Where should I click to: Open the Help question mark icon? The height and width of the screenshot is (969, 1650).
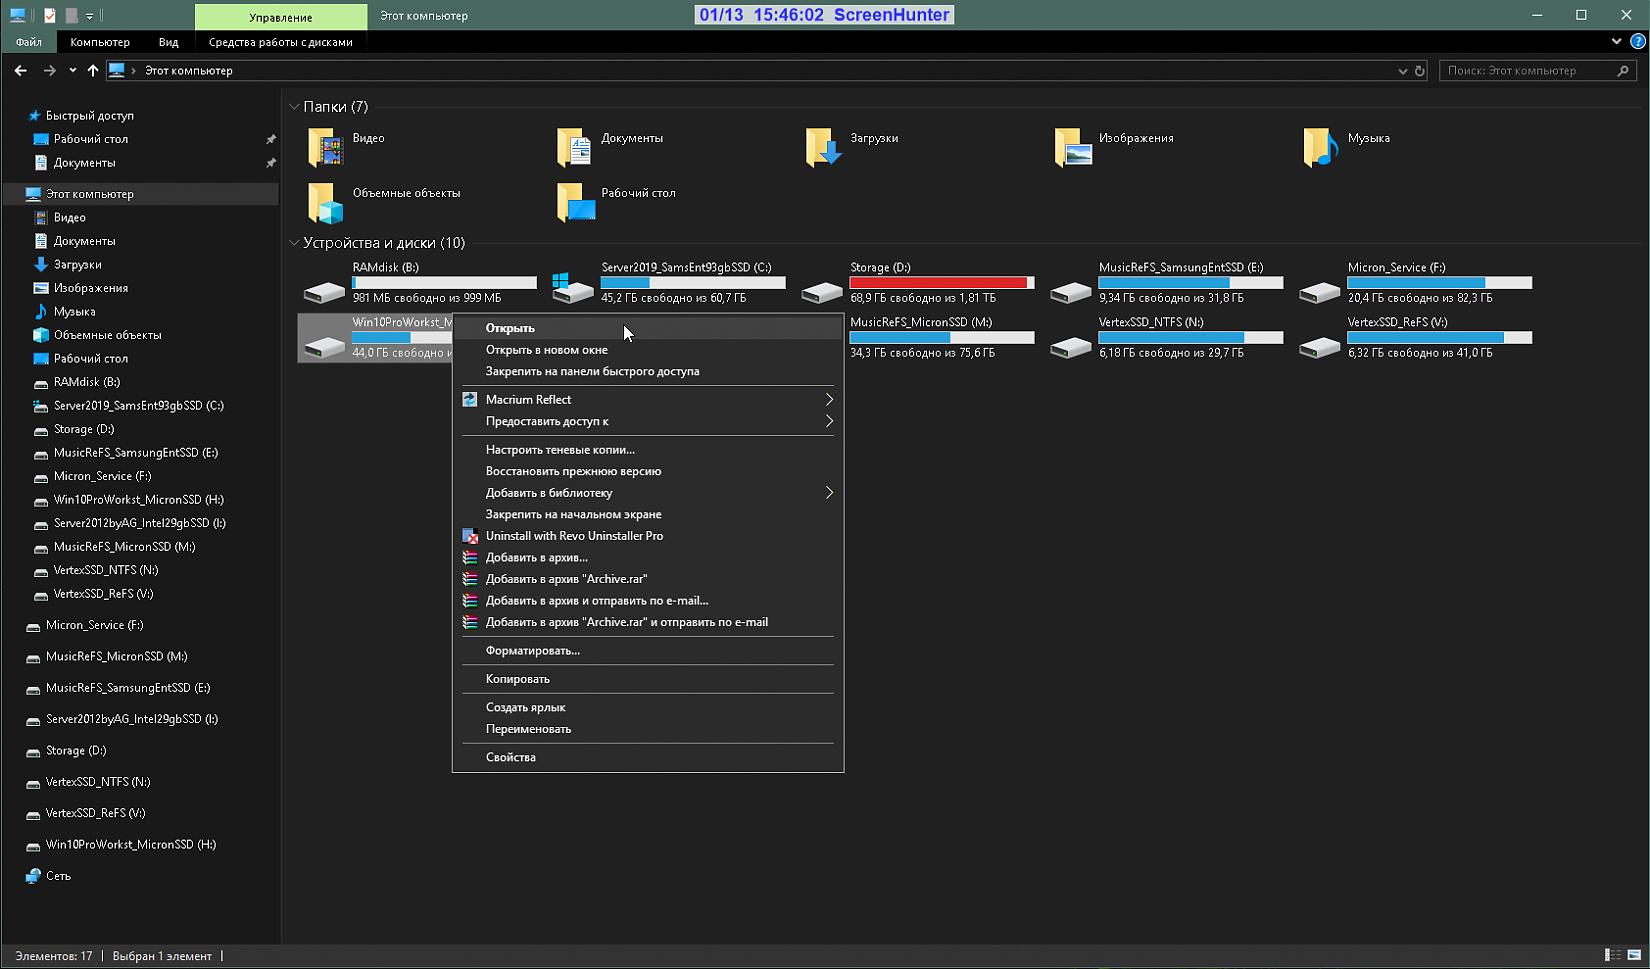pos(1637,42)
